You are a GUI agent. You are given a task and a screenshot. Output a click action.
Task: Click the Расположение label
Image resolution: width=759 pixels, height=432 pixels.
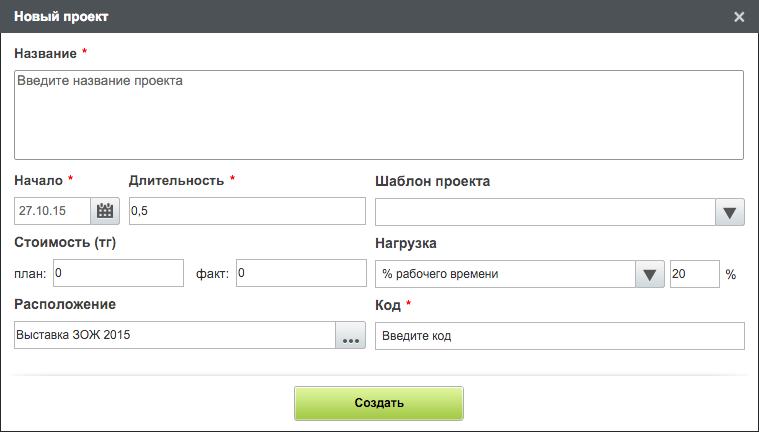click(65, 304)
